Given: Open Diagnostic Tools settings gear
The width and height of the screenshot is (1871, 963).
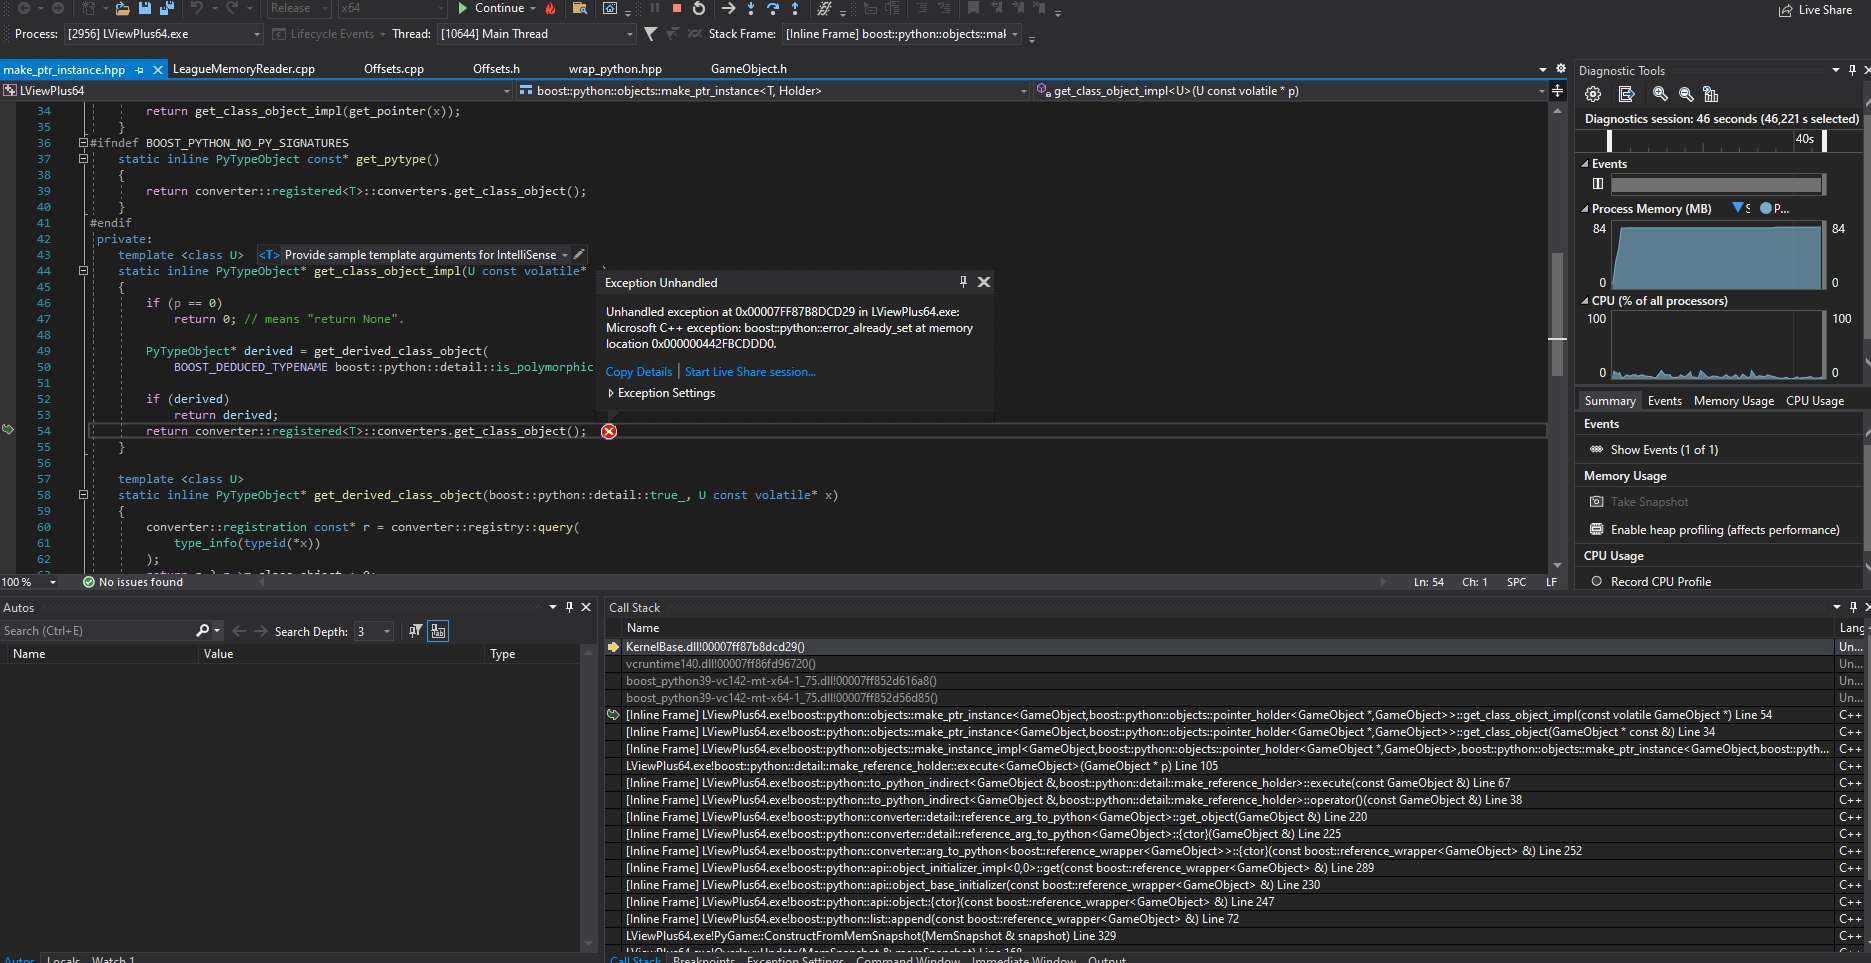Looking at the screenshot, I should (x=1593, y=94).
